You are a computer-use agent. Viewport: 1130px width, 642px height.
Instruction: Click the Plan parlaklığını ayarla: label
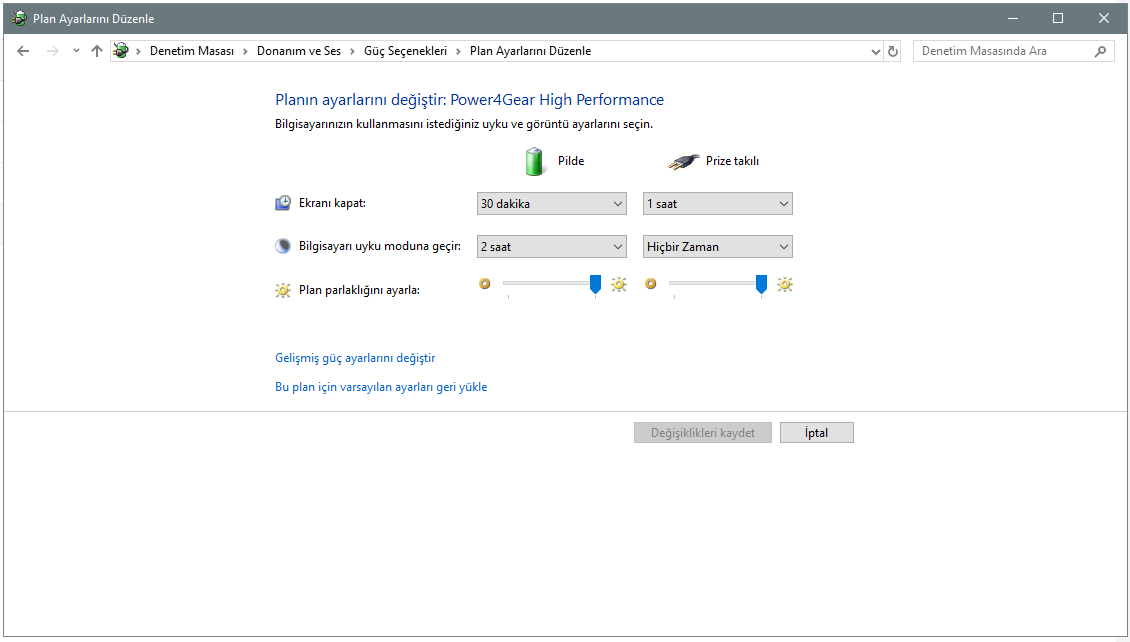[x=359, y=290]
